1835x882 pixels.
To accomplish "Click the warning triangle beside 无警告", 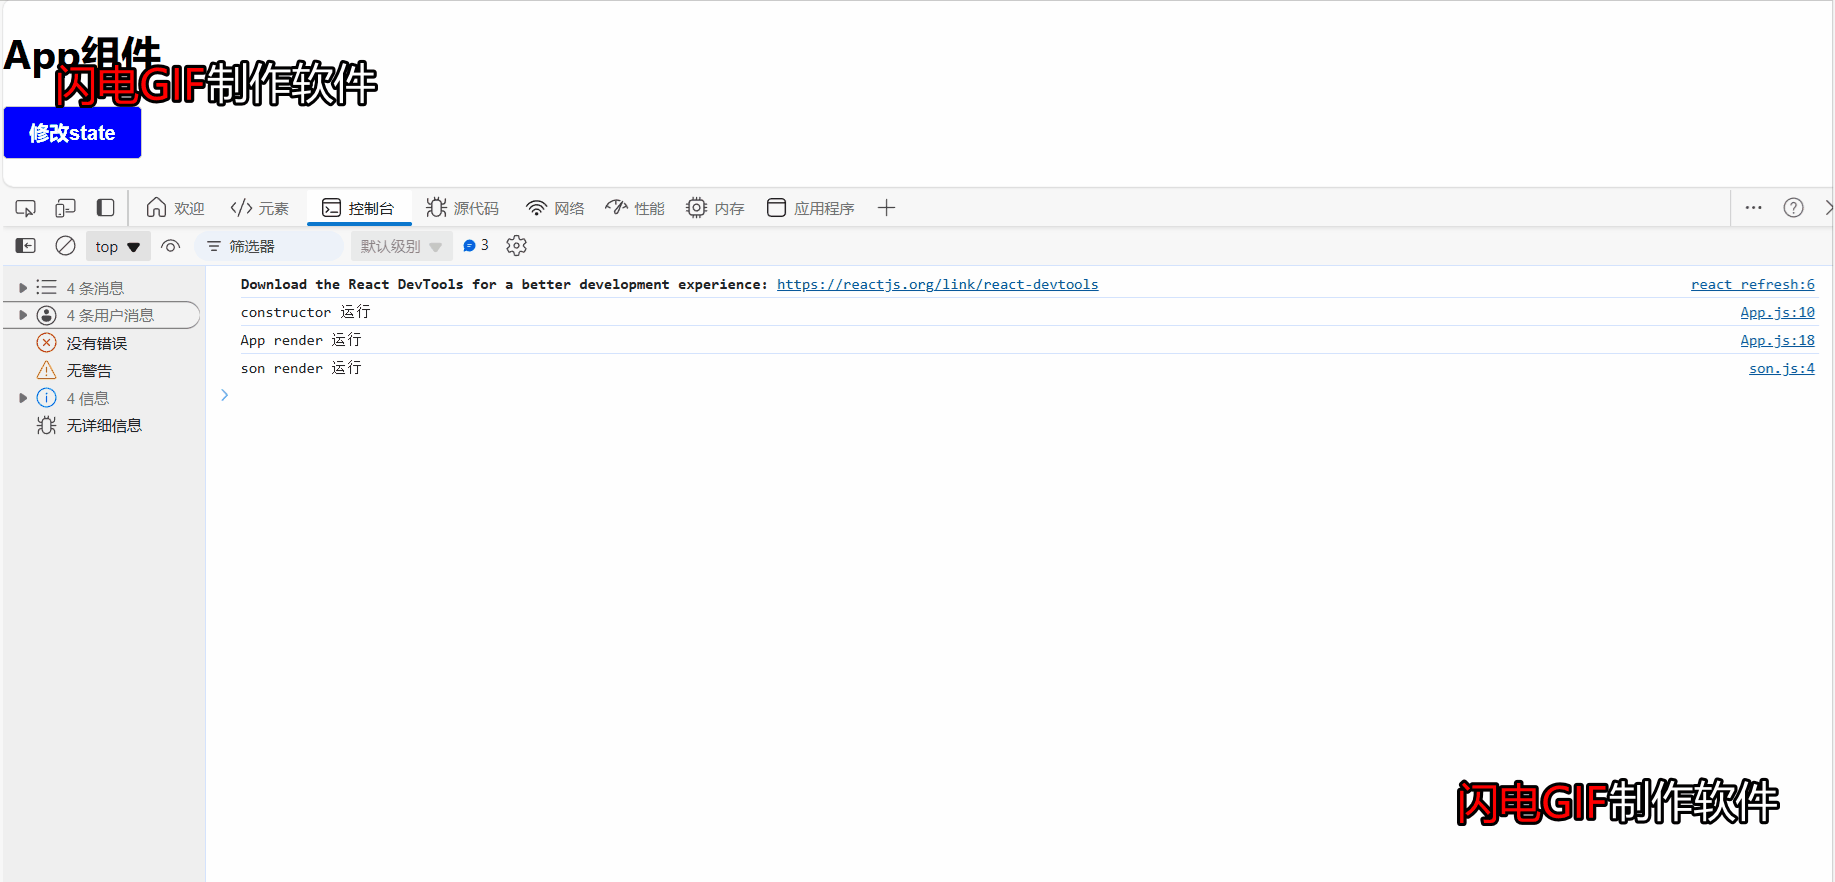I will [x=46, y=370].
